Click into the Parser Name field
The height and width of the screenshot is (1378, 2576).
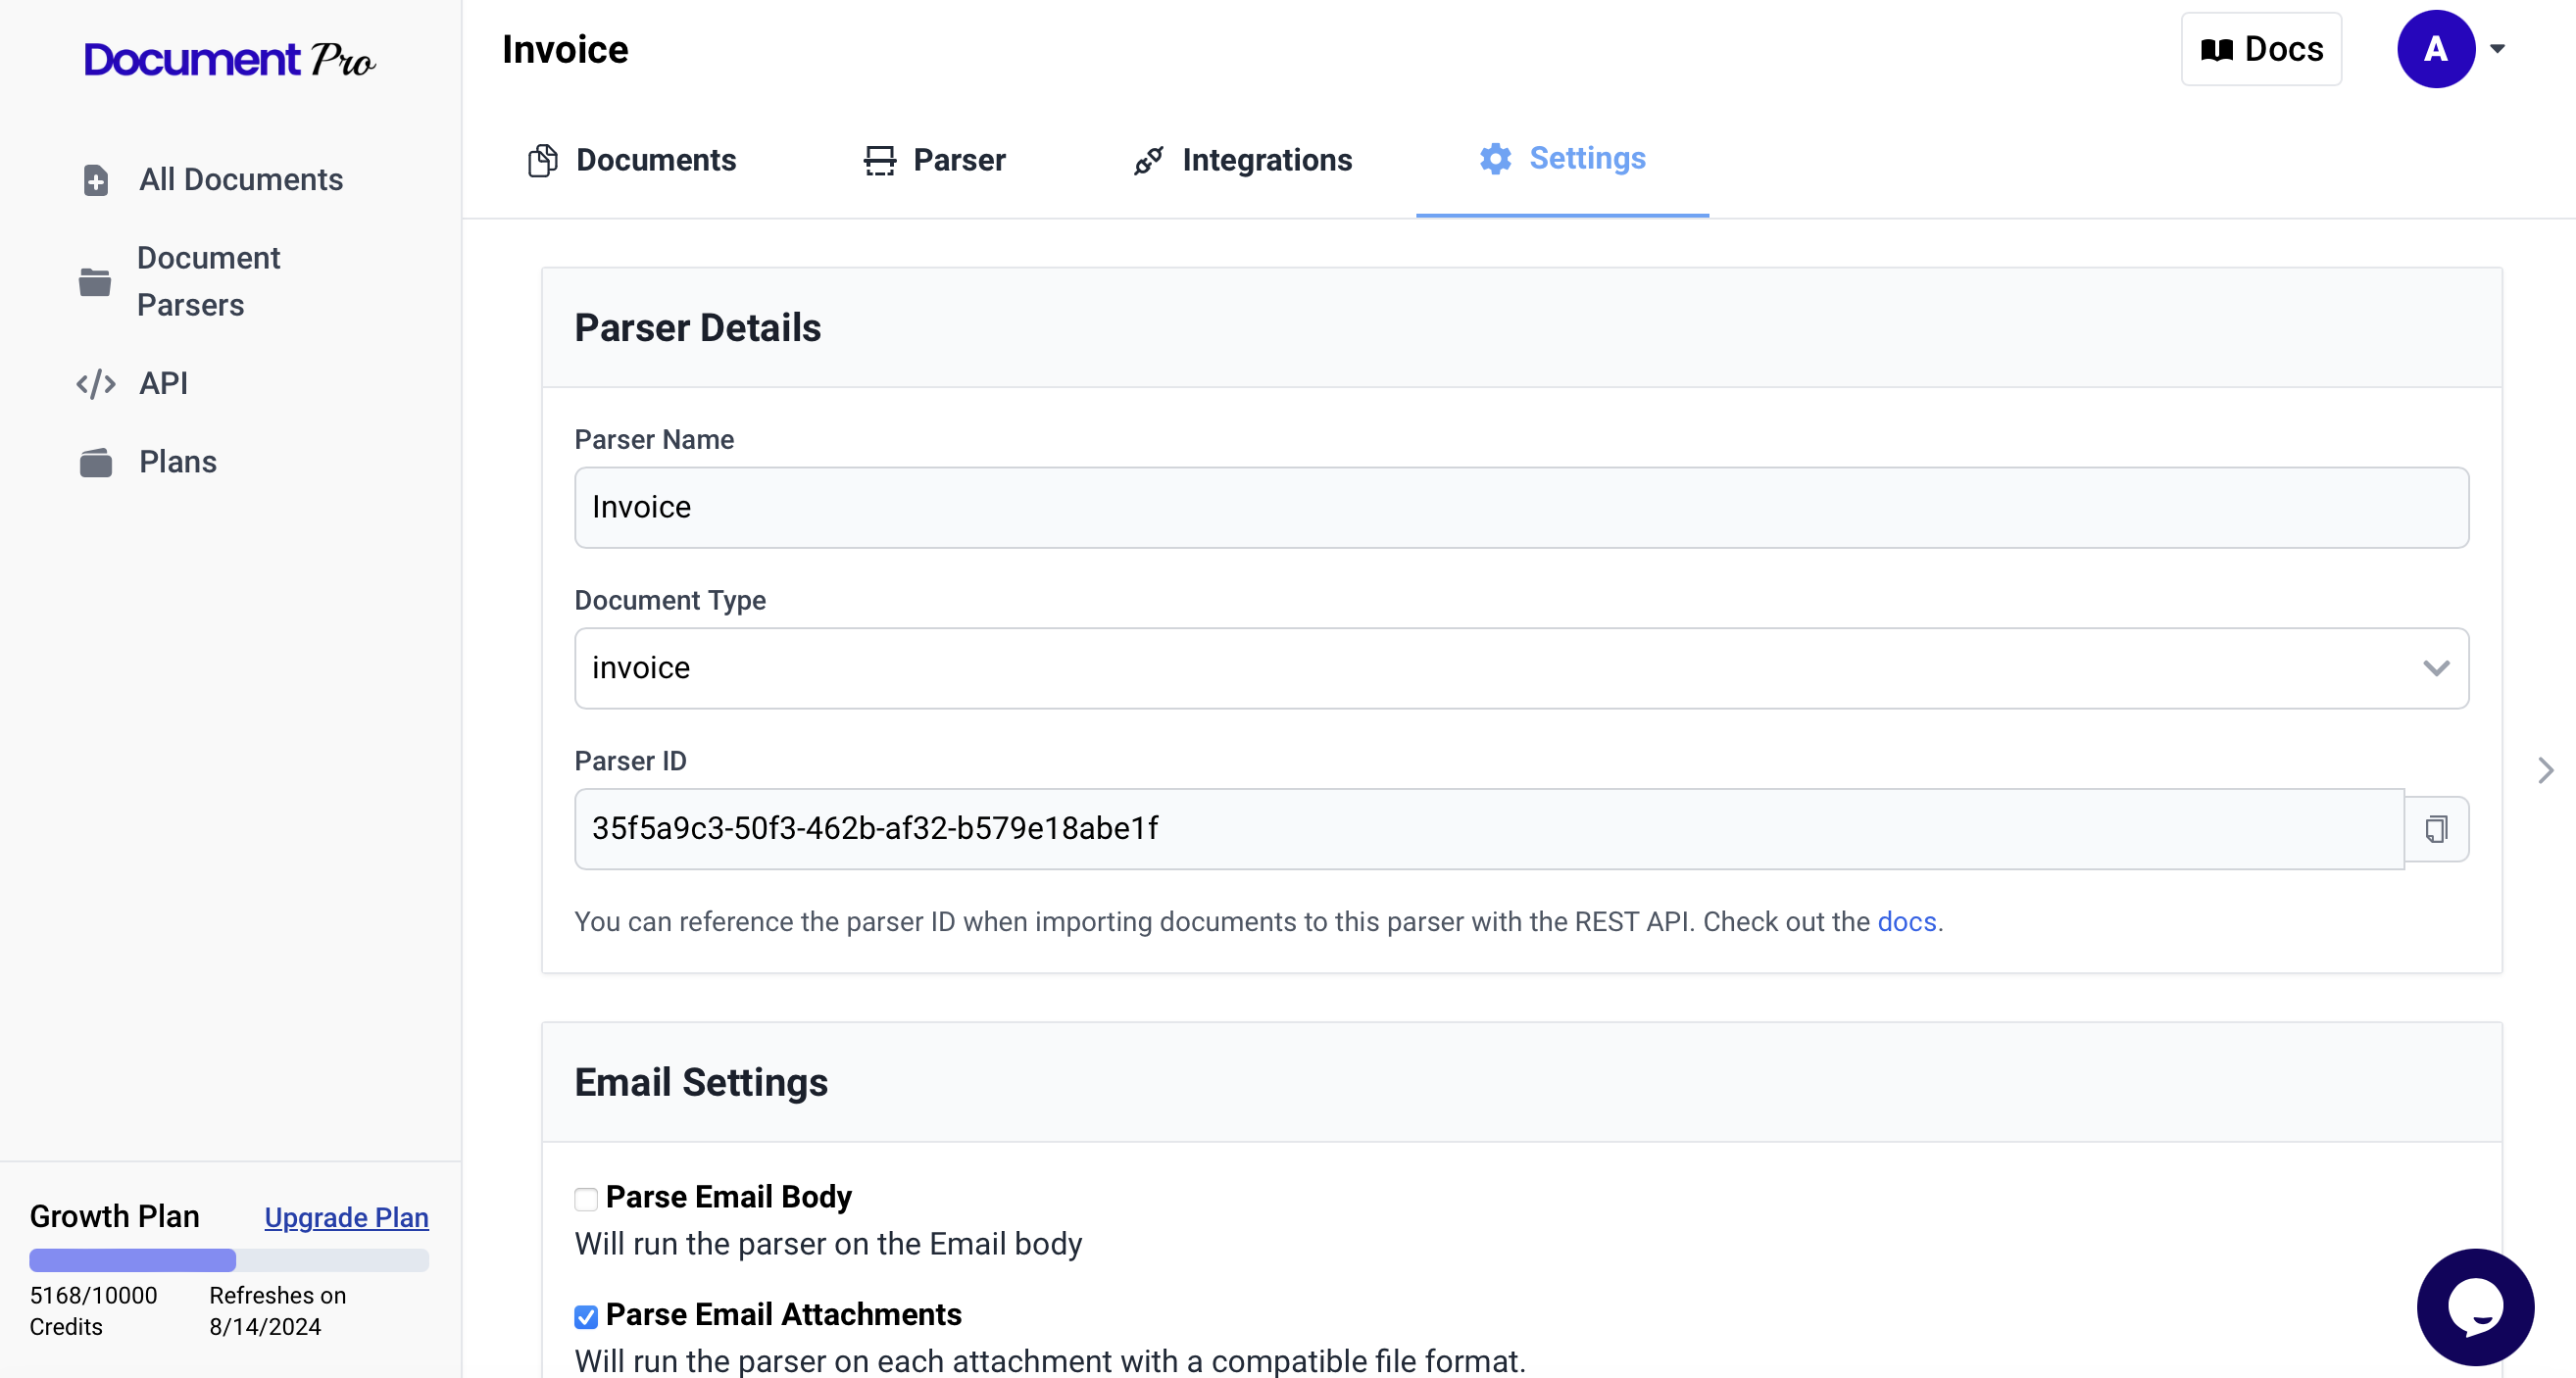point(1521,508)
